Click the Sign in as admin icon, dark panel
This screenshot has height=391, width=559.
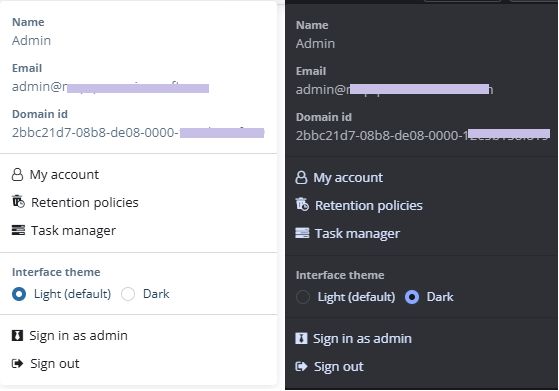tap(301, 338)
